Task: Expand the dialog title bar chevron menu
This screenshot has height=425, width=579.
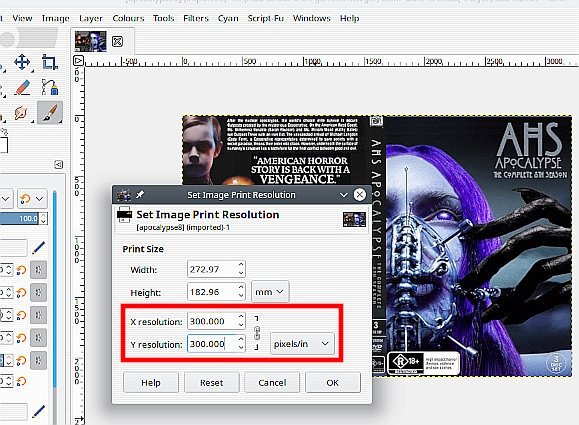Action: click(343, 195)
